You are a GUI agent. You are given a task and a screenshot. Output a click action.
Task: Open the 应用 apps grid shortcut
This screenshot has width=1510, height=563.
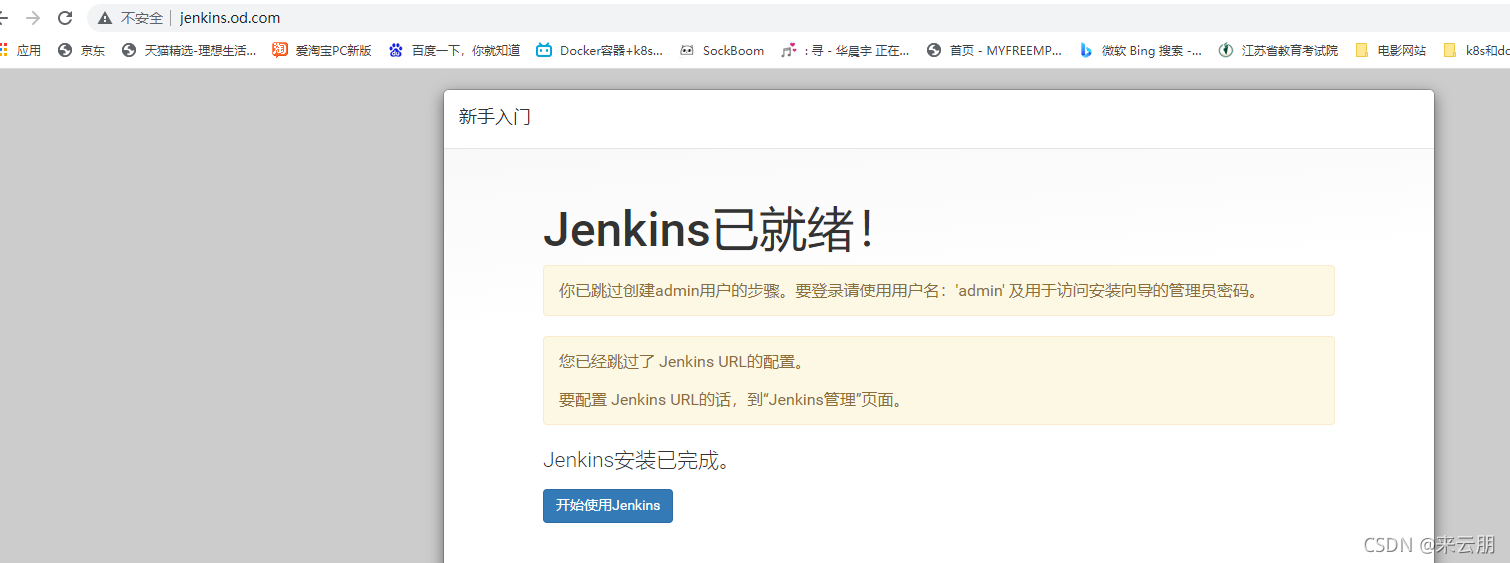tap(19, 50)
